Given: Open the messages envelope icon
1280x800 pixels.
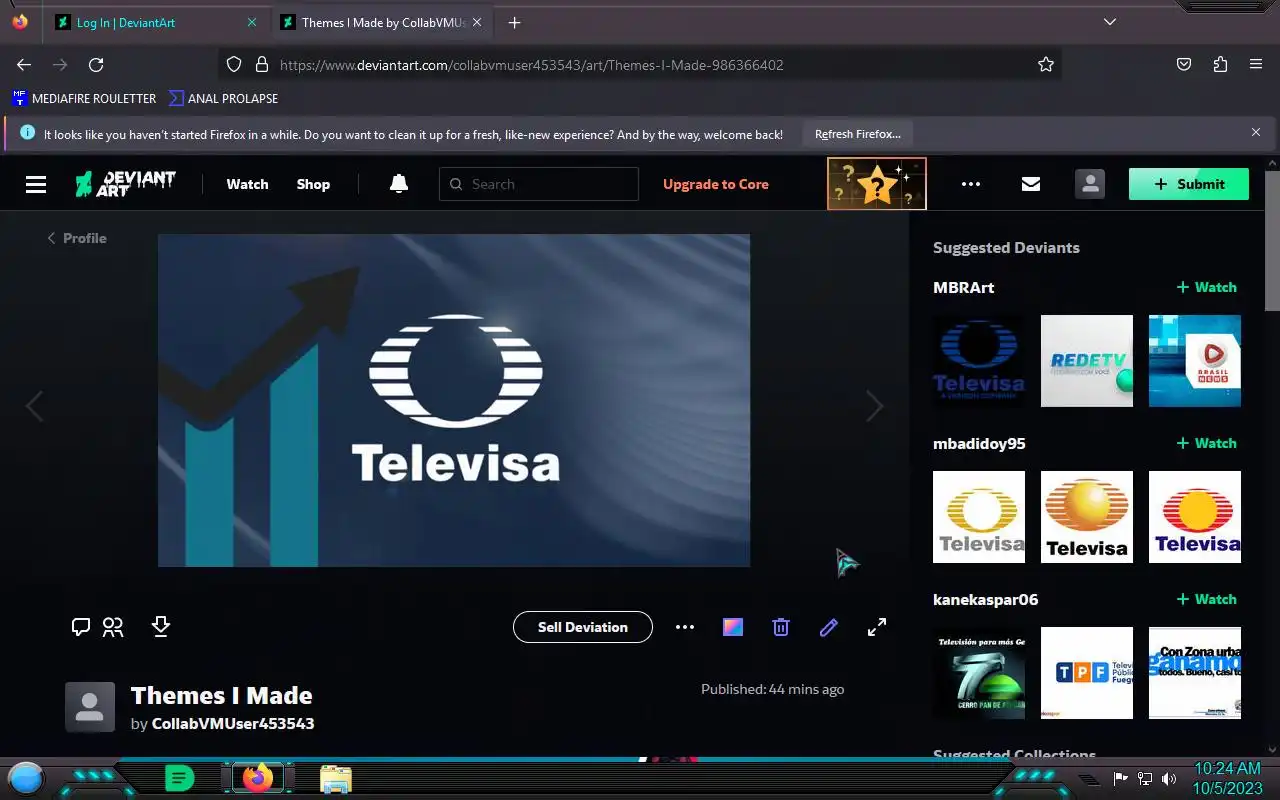Looking at the screenshot, I should click(x=1030, y=184).
